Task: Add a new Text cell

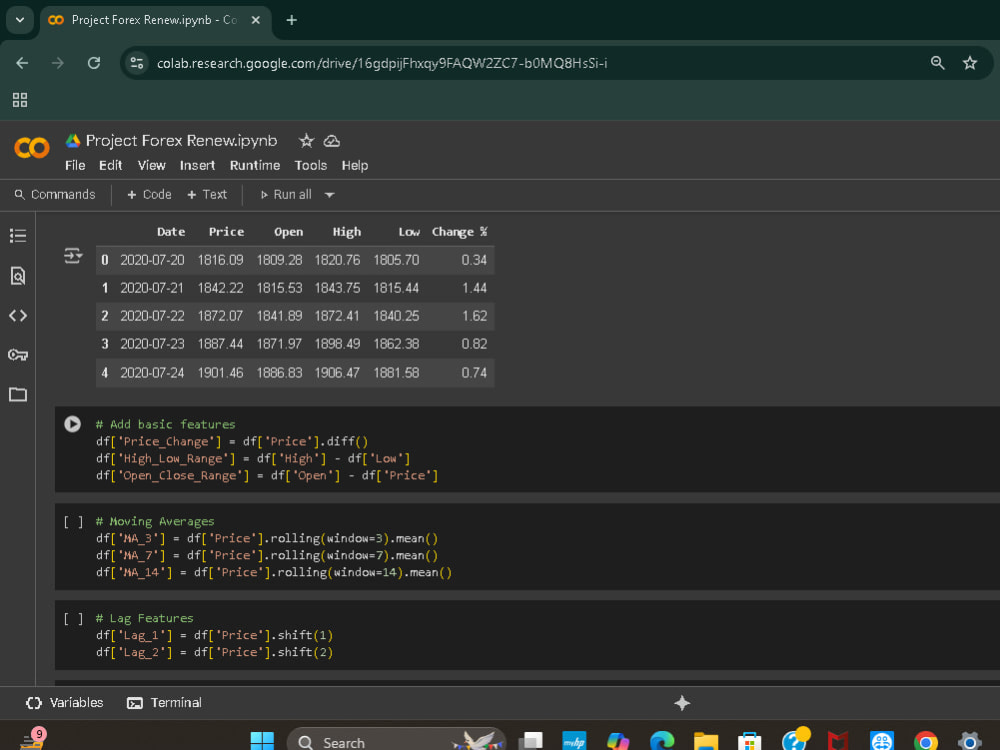Action: click(x=207, y=195)
